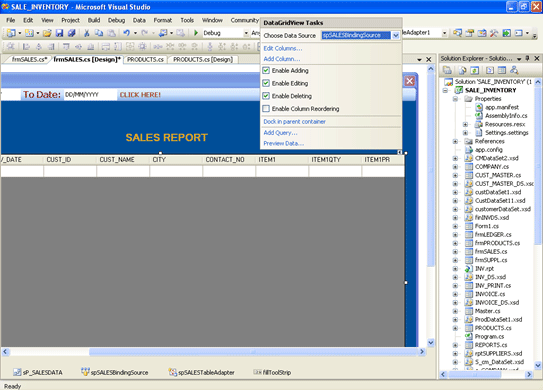This screenshot has height=390, width=543.
Task: Click the Navigate Backward icon
Action: point(163,33)
